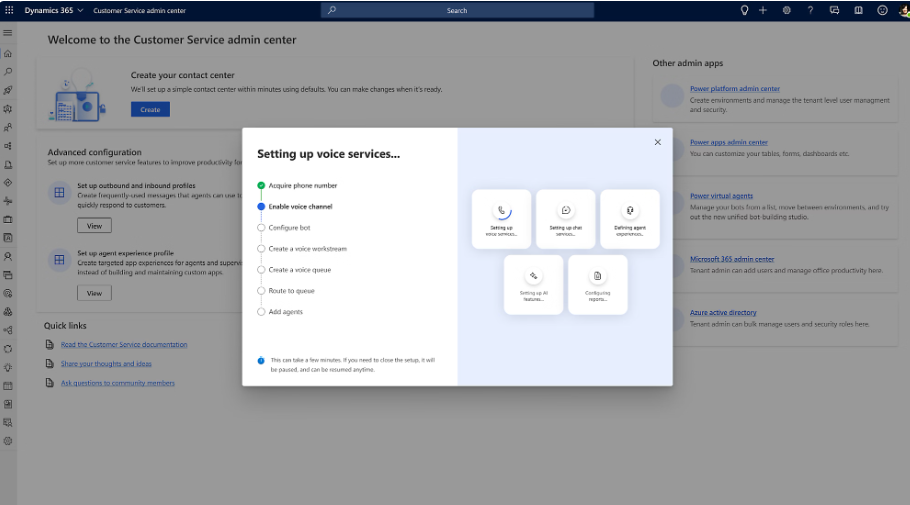Screen dimensions: 910x505
Task: Click the Quick links heading
Action: pos(65,326)
